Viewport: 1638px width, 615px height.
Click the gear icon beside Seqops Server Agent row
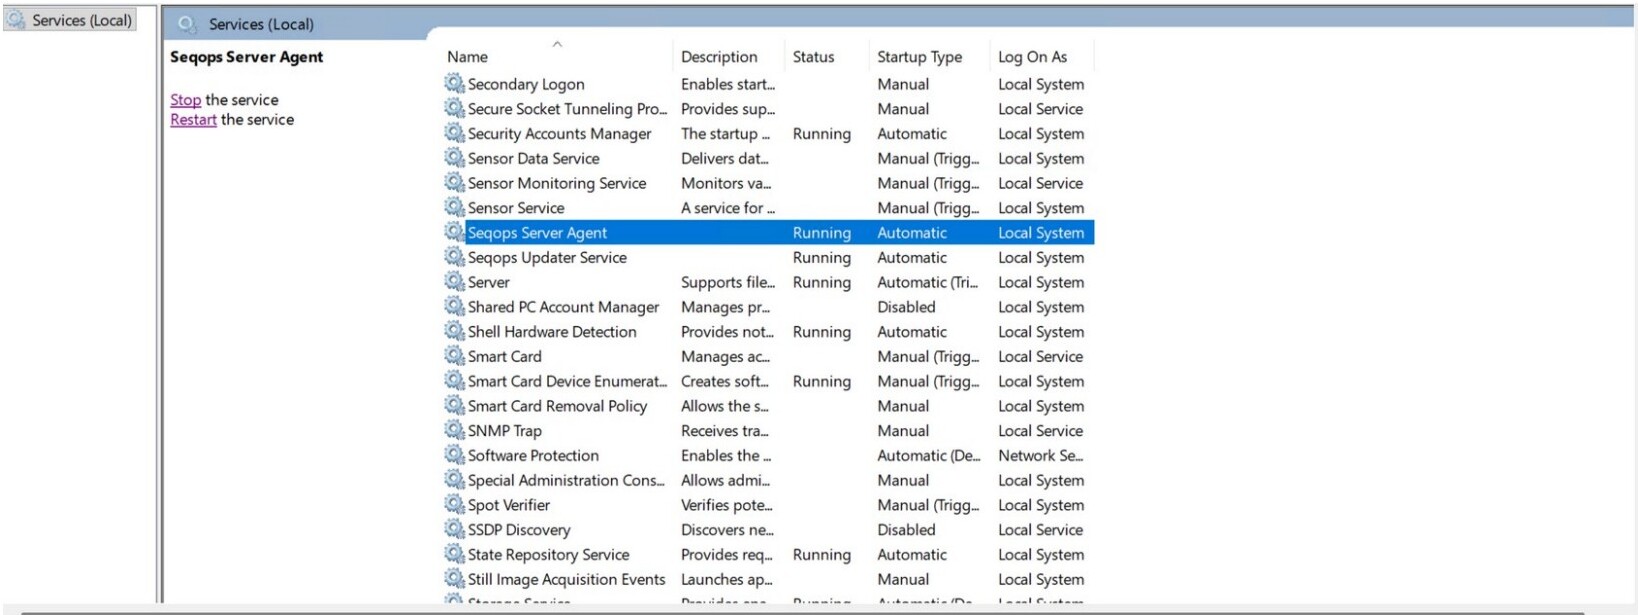coord(455,232)
